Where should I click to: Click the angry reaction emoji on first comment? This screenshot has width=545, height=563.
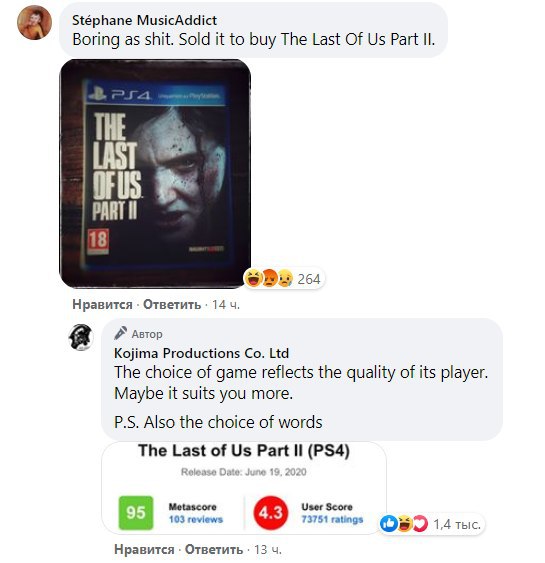270,278
